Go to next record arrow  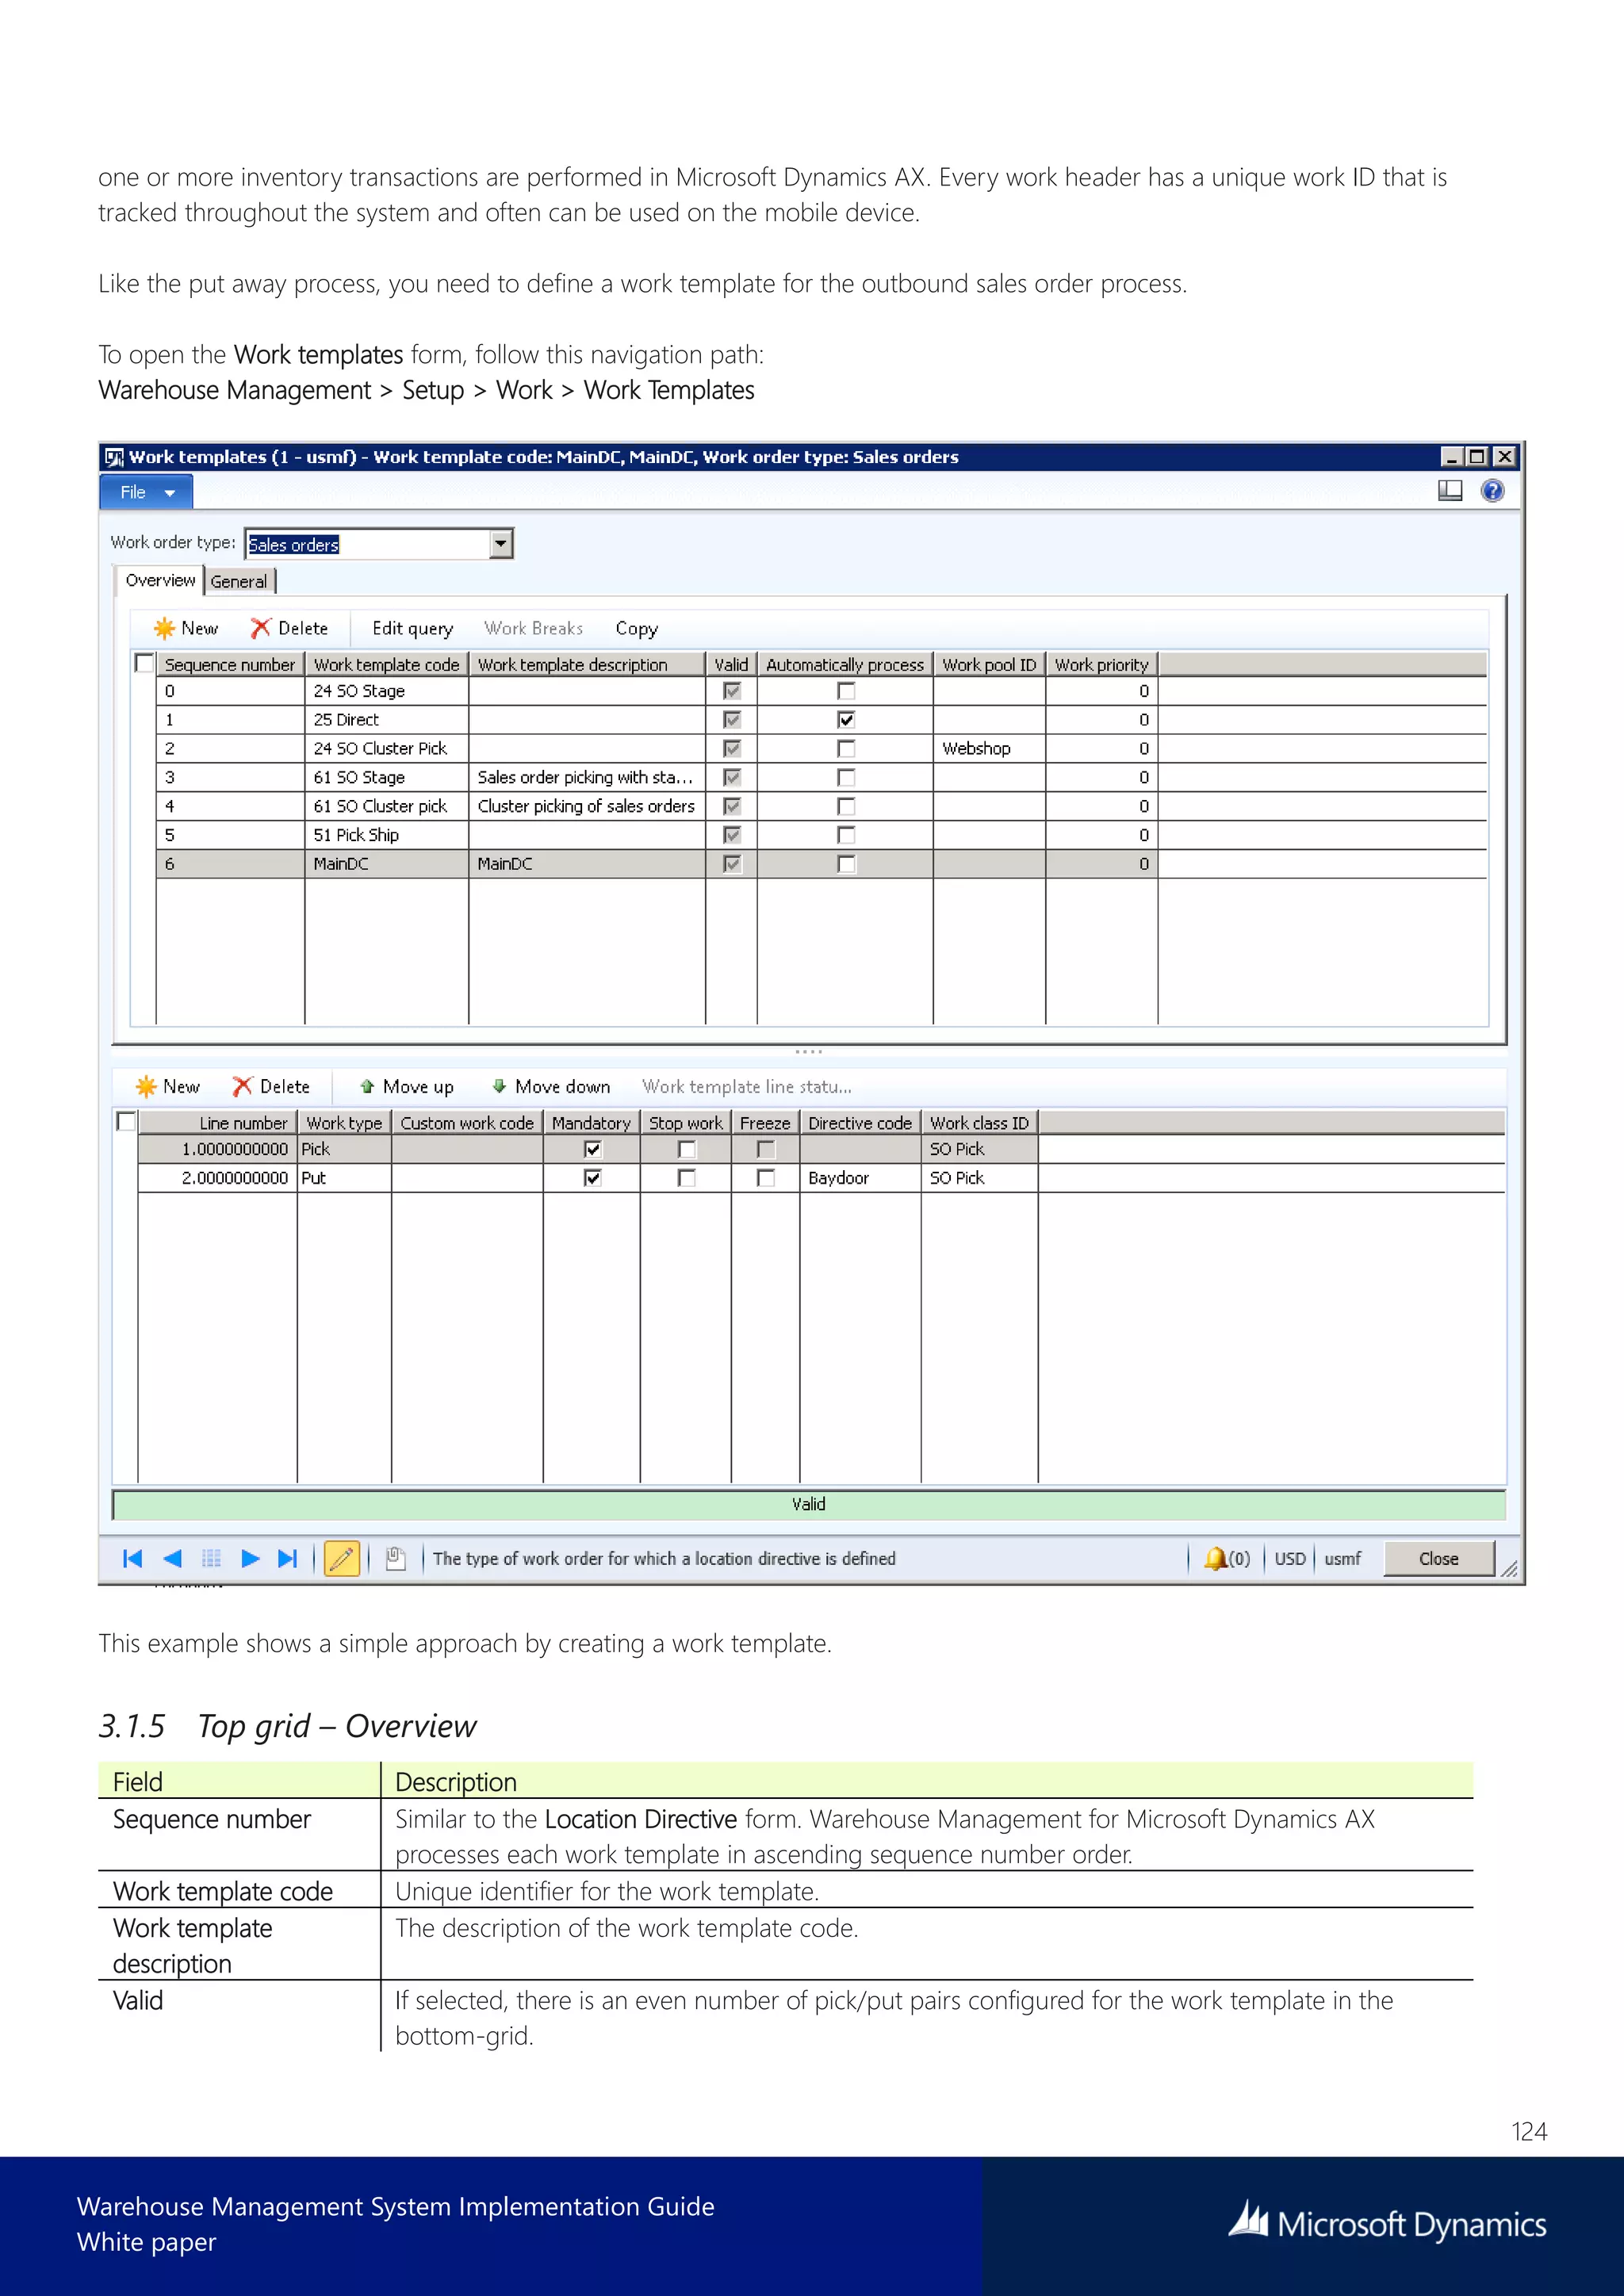pyautogui.click(x=250, y=1558)
